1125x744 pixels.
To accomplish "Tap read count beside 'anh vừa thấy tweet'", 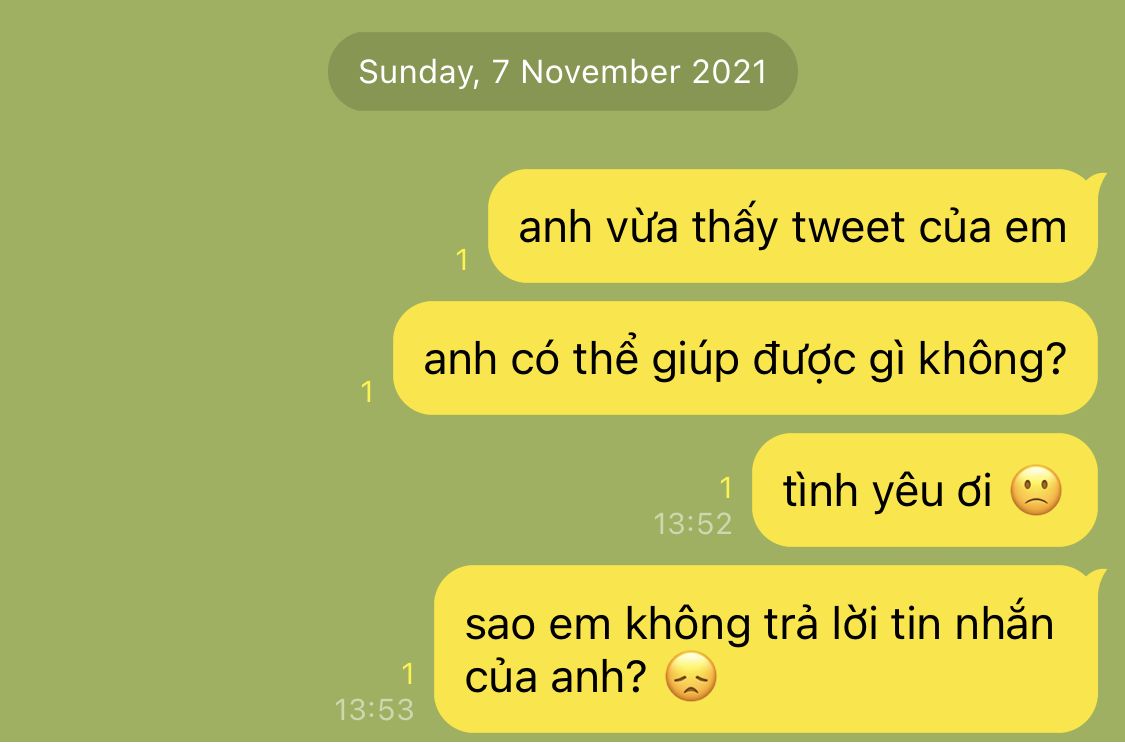I will click(x=462, y=260).
